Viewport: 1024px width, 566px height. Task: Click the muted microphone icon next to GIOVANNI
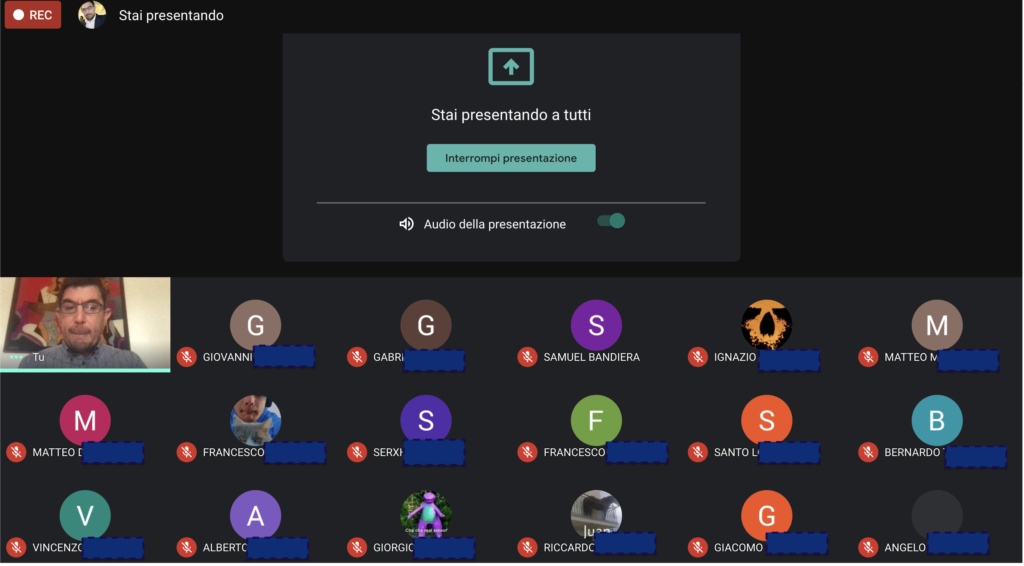tap(187, 357)
